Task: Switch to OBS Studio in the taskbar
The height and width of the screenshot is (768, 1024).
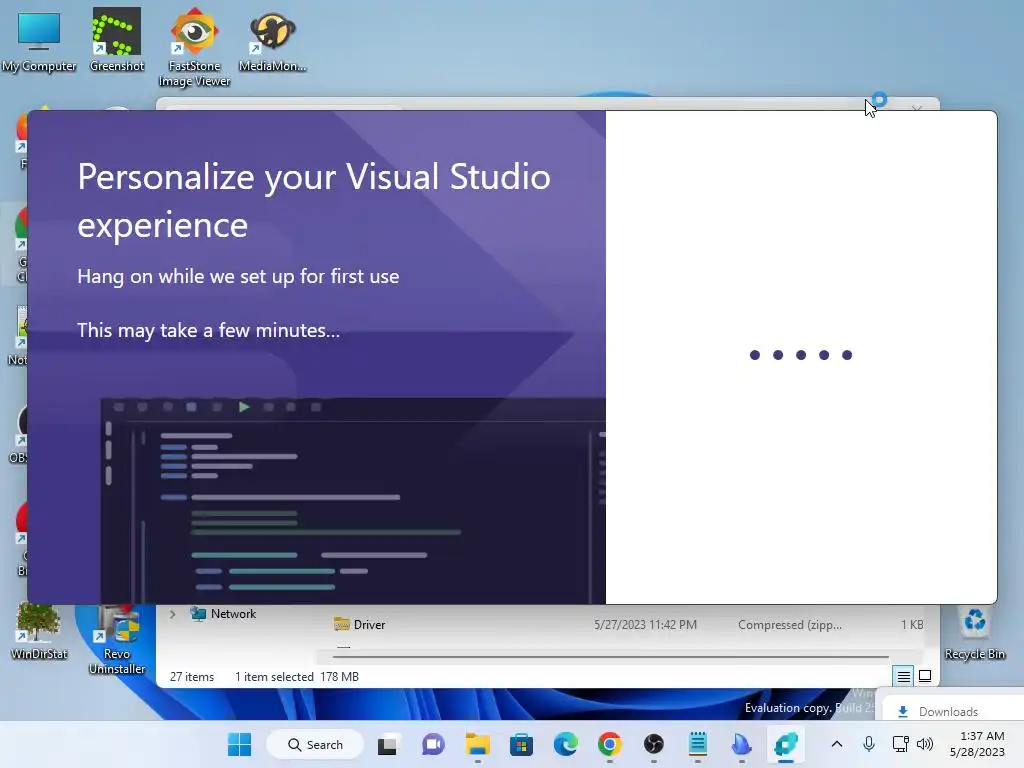Action: 654,744
